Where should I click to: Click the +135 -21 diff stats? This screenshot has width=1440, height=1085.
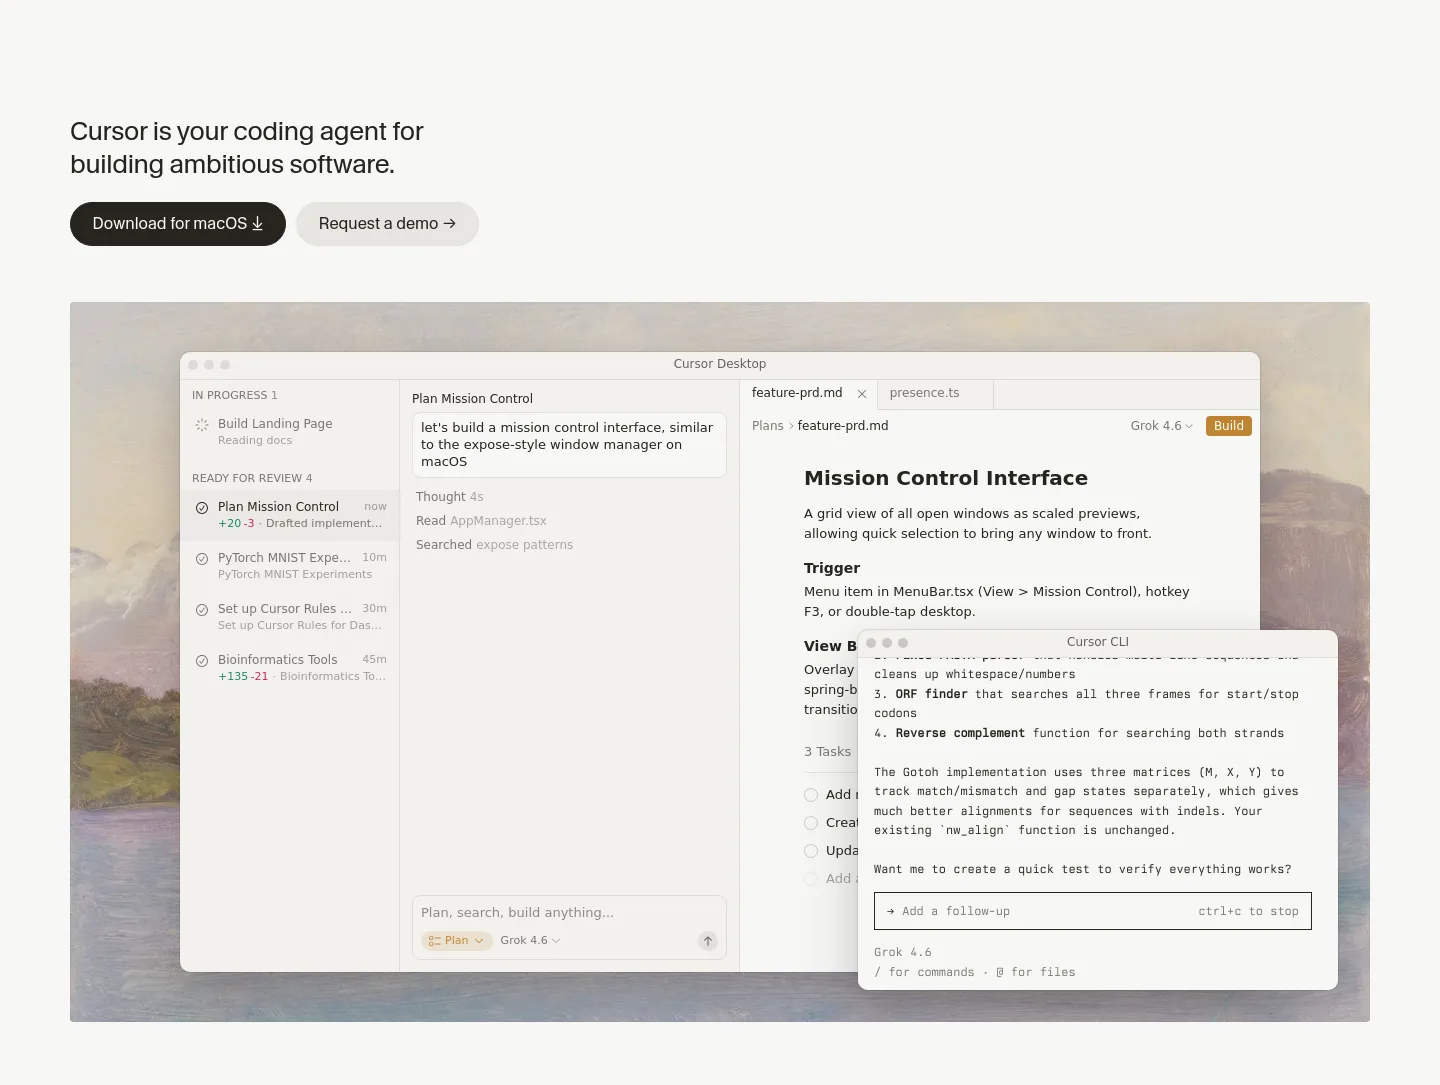pos(243,676)
